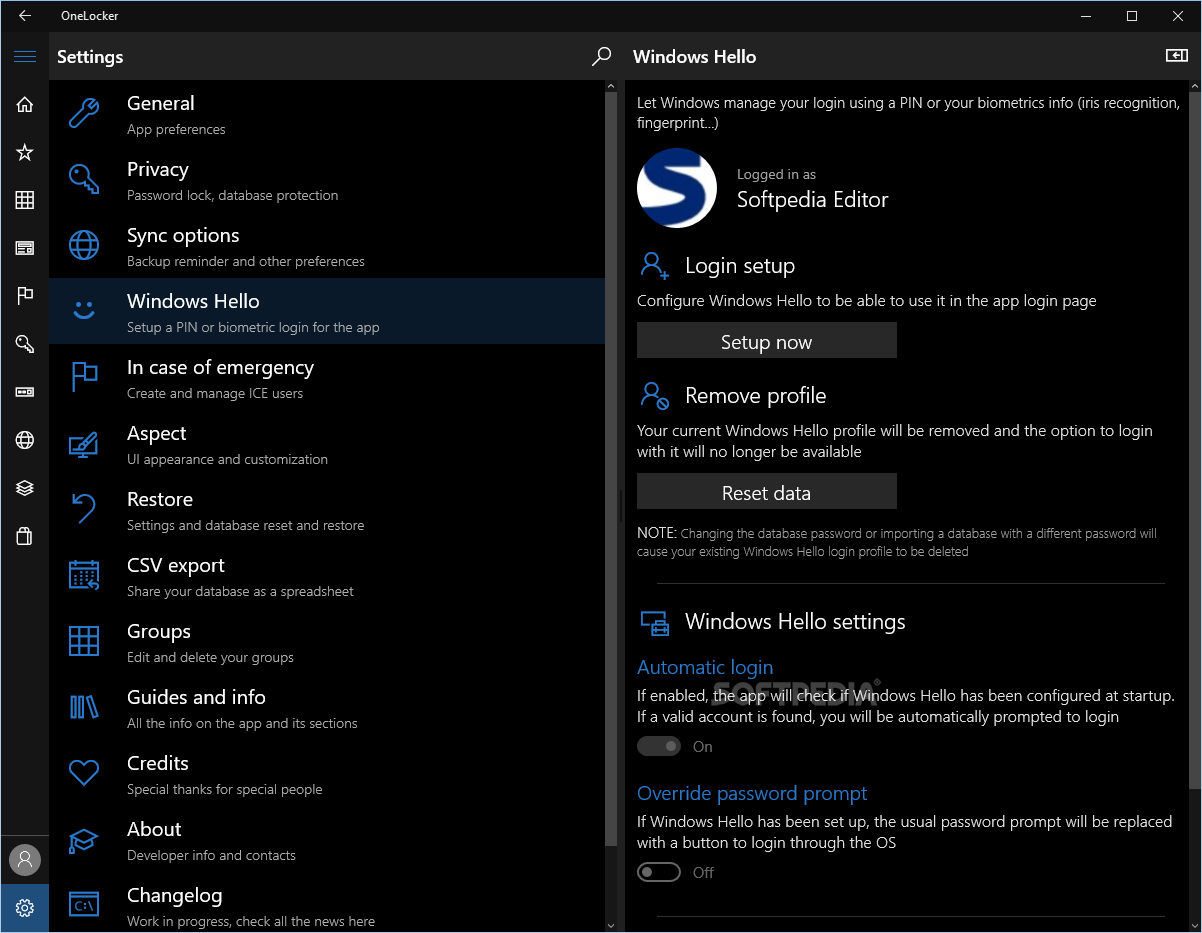Click the Sync options globe icon
The width and height of the screenshot is (1202, 933).
click(x=84, y=245)
